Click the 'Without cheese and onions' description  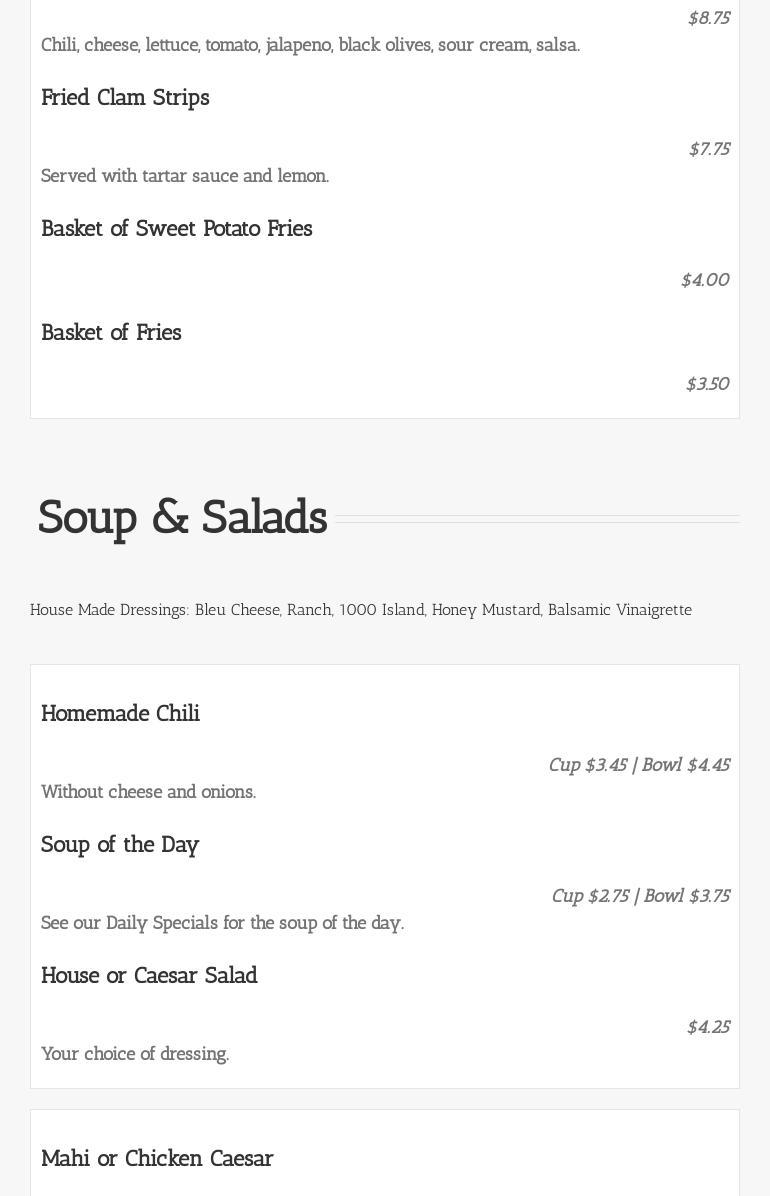148,792
